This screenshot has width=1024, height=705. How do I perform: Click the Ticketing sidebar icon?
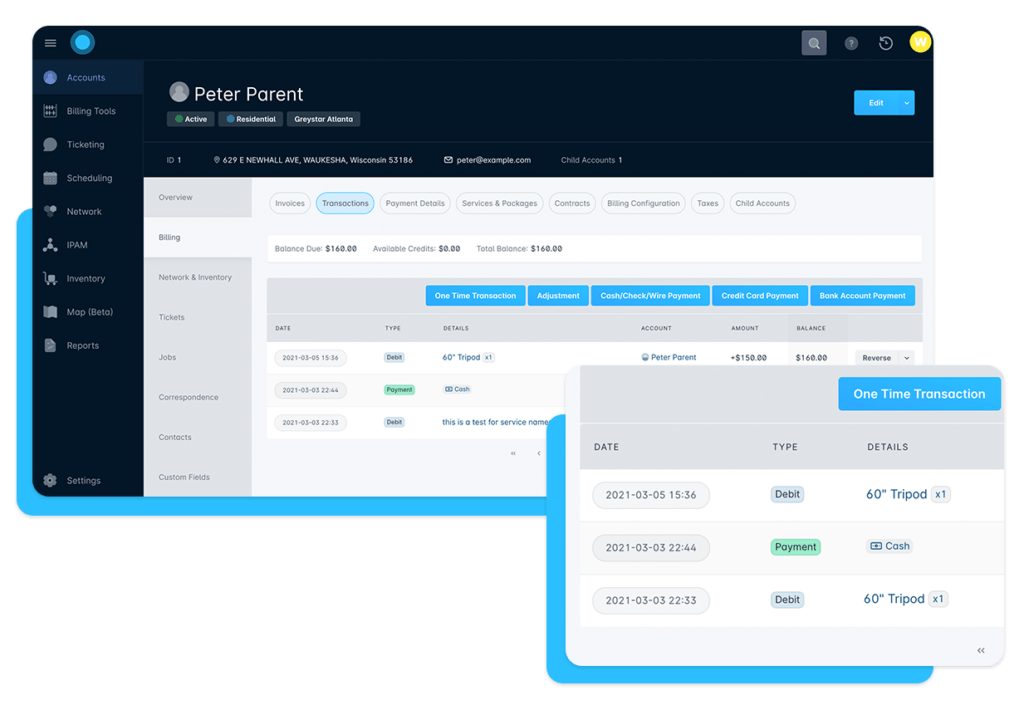[x=50, y=144]
